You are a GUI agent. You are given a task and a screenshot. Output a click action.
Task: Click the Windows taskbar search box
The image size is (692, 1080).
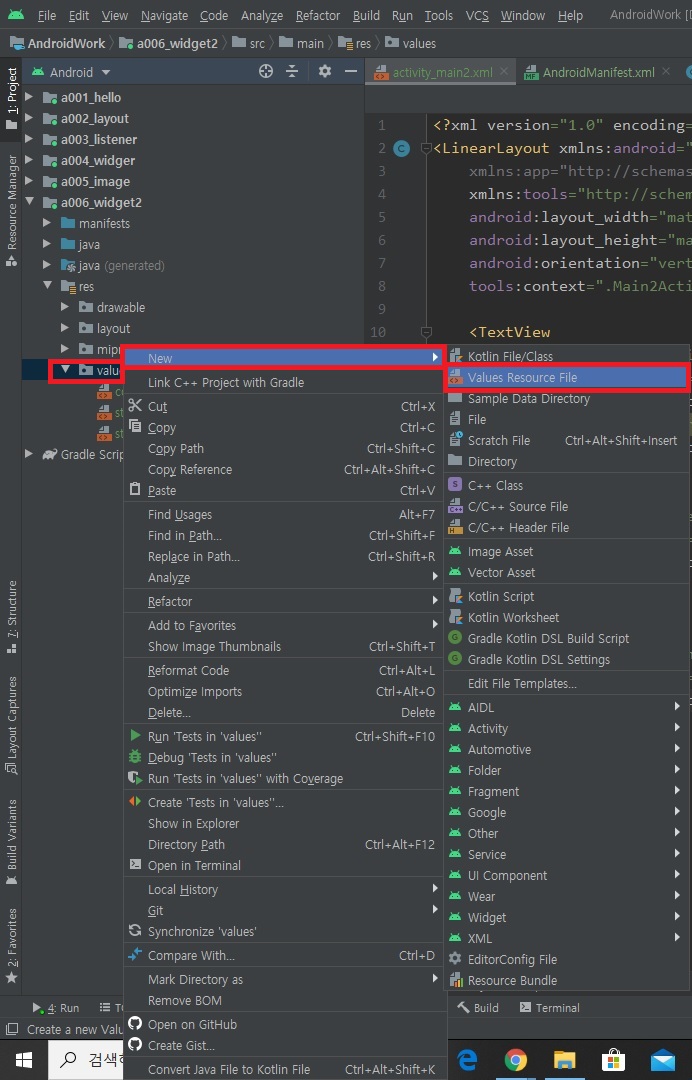point(86,1060)
